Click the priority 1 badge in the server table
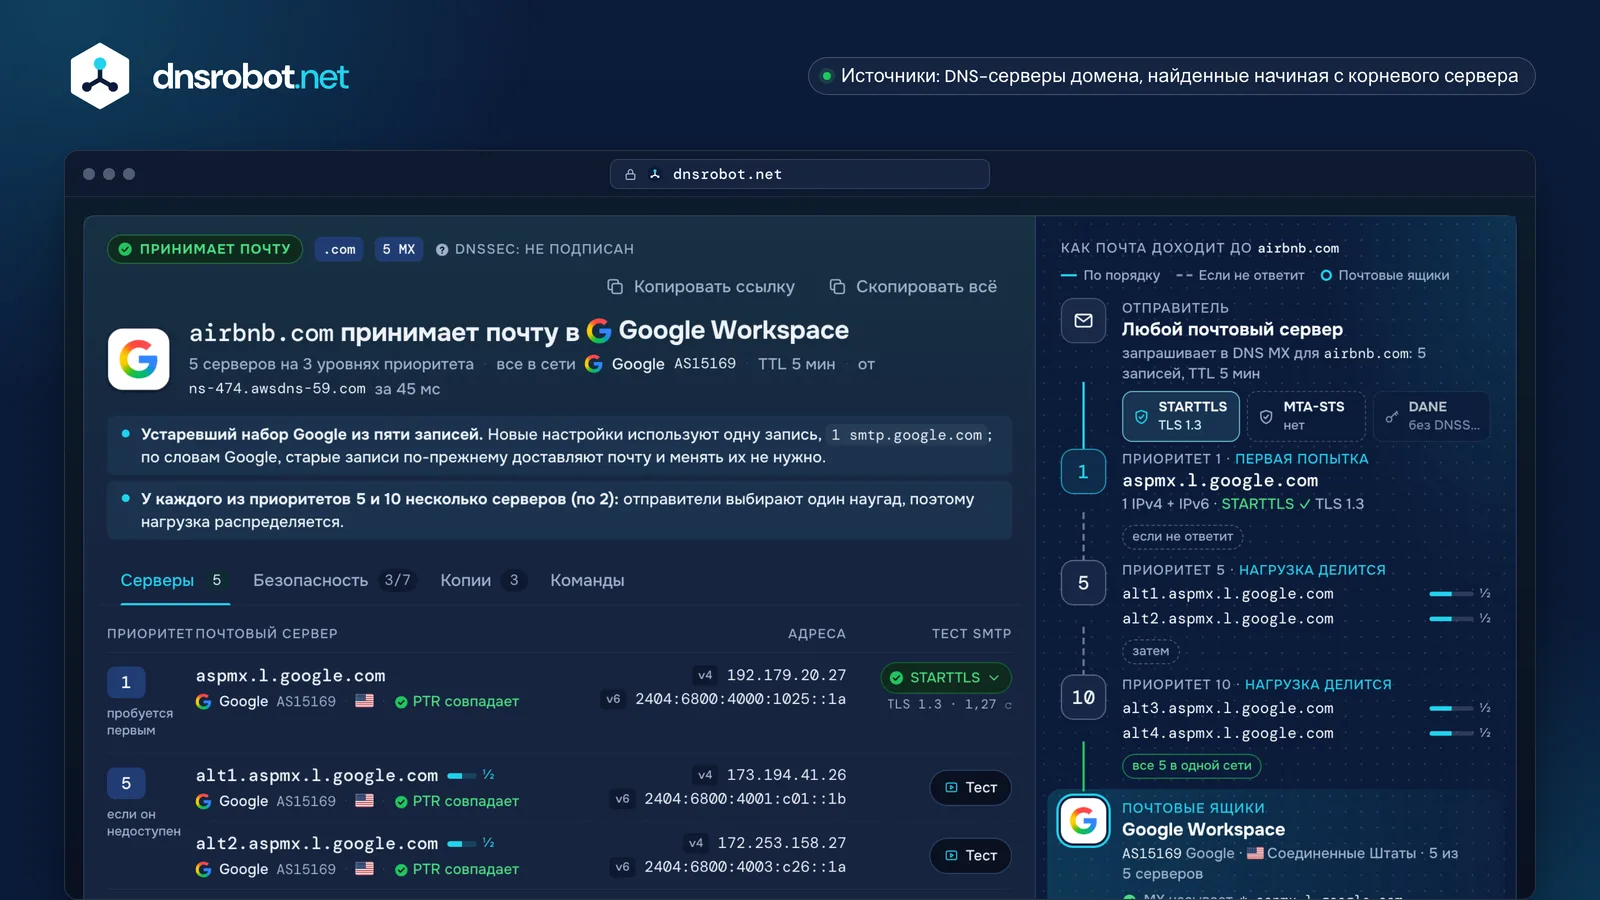This screenshot has width=1600, height=900. click(x=126, y=682)
